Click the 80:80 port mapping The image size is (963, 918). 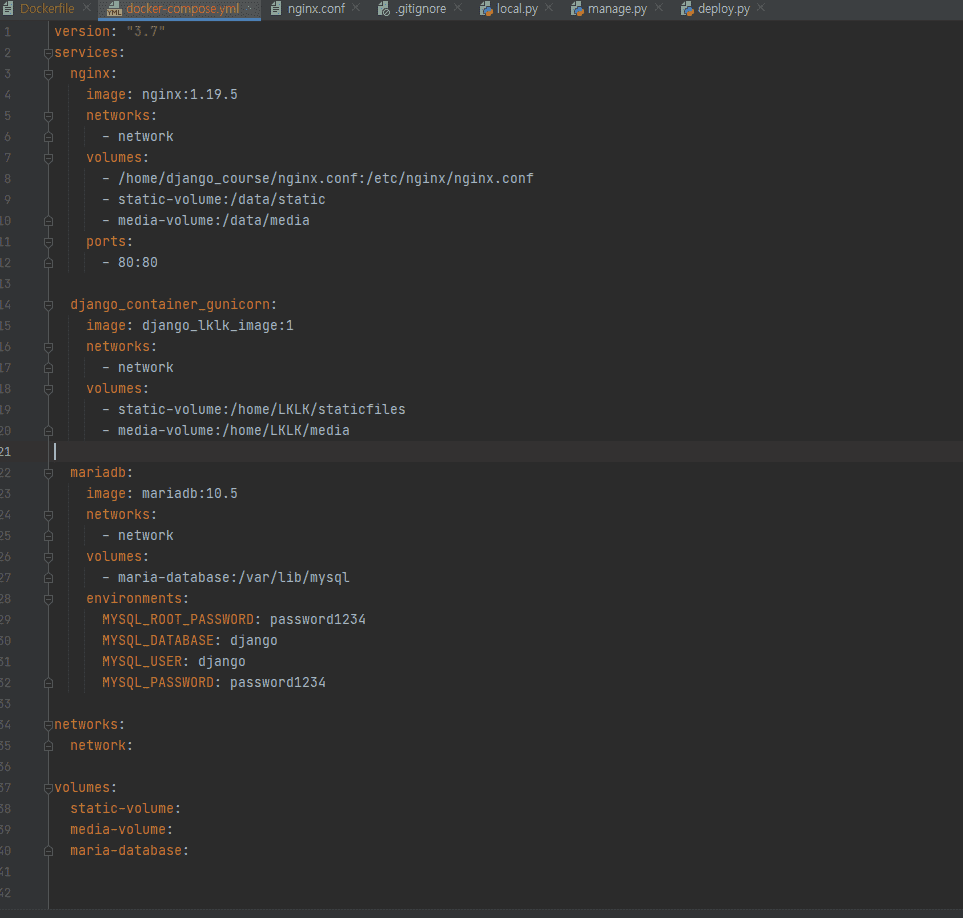click(138, 263)
